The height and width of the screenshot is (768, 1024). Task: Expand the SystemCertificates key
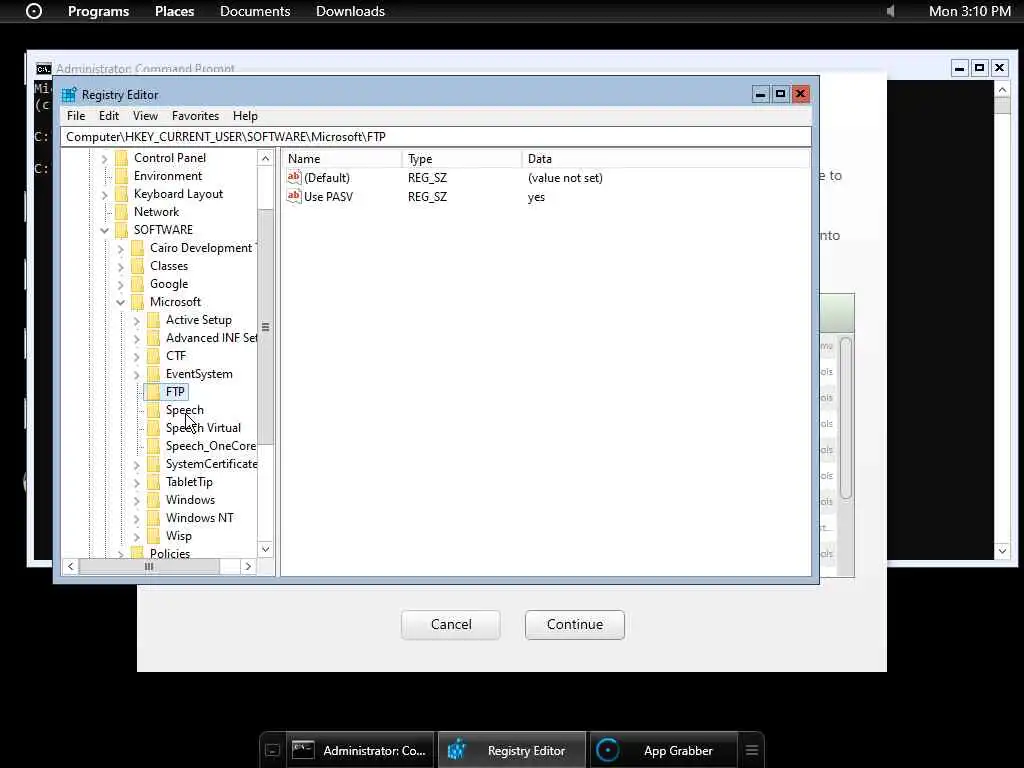click(136, 464)
